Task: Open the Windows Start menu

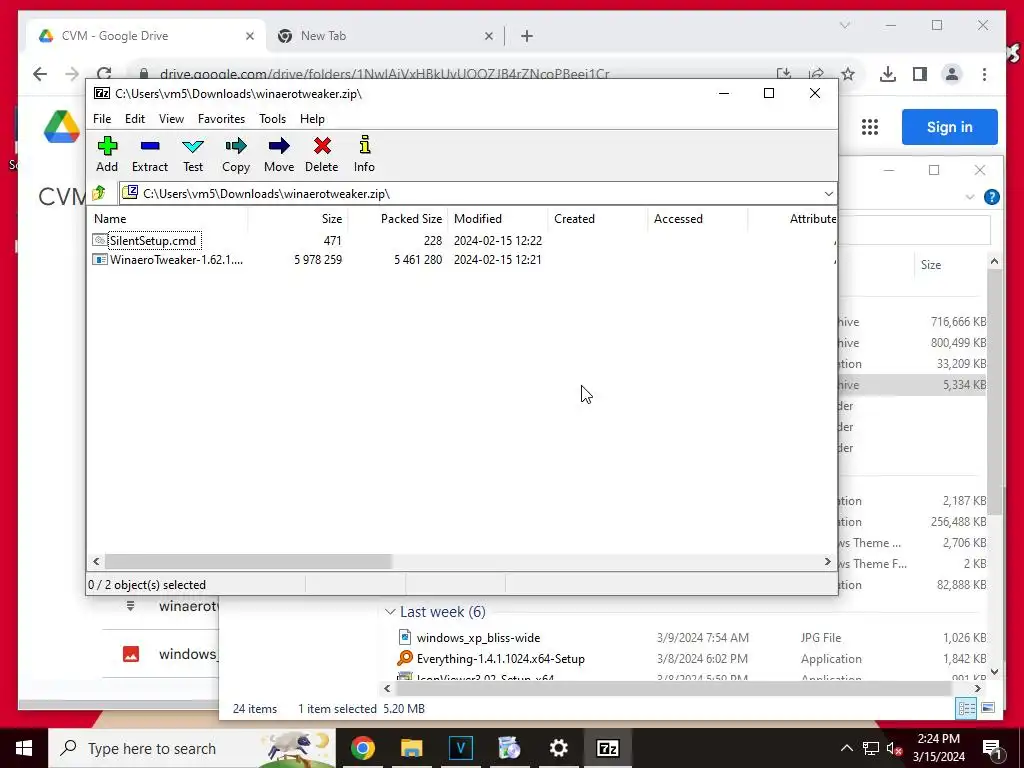Action: pyautogui.click(x=24, y=748)
